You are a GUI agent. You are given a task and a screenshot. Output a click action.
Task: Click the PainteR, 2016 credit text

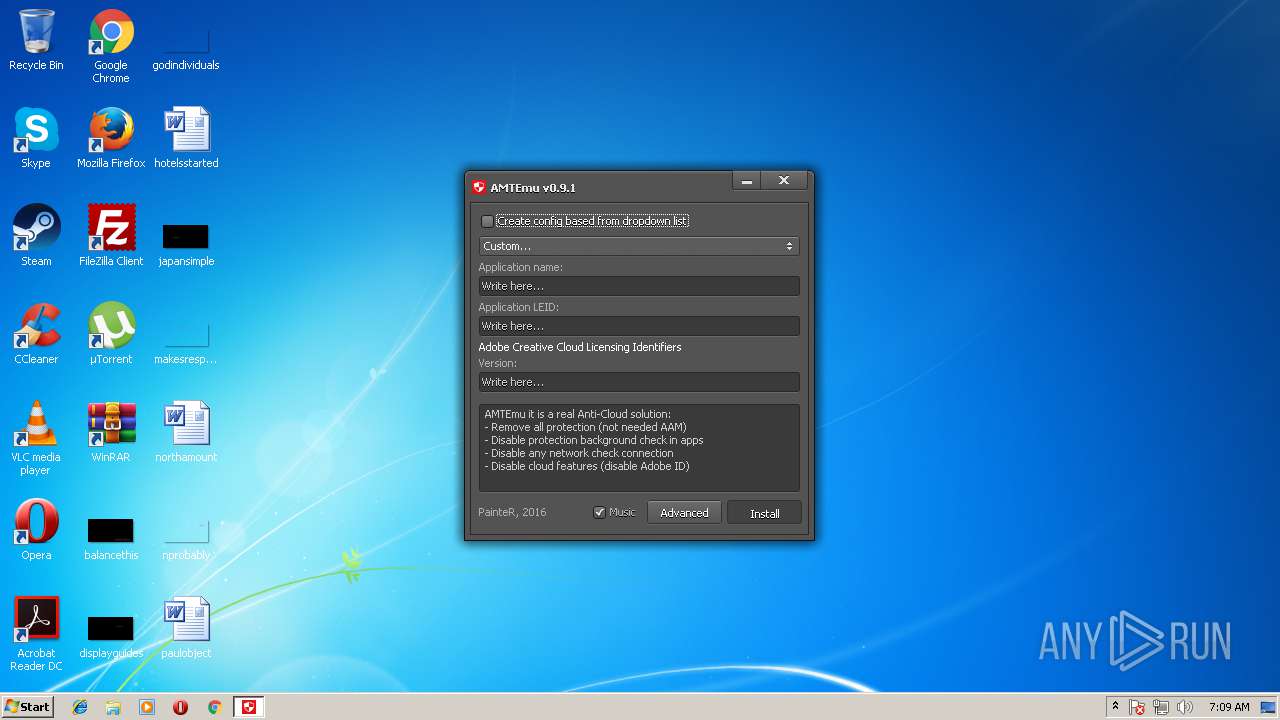coord(512,512)
